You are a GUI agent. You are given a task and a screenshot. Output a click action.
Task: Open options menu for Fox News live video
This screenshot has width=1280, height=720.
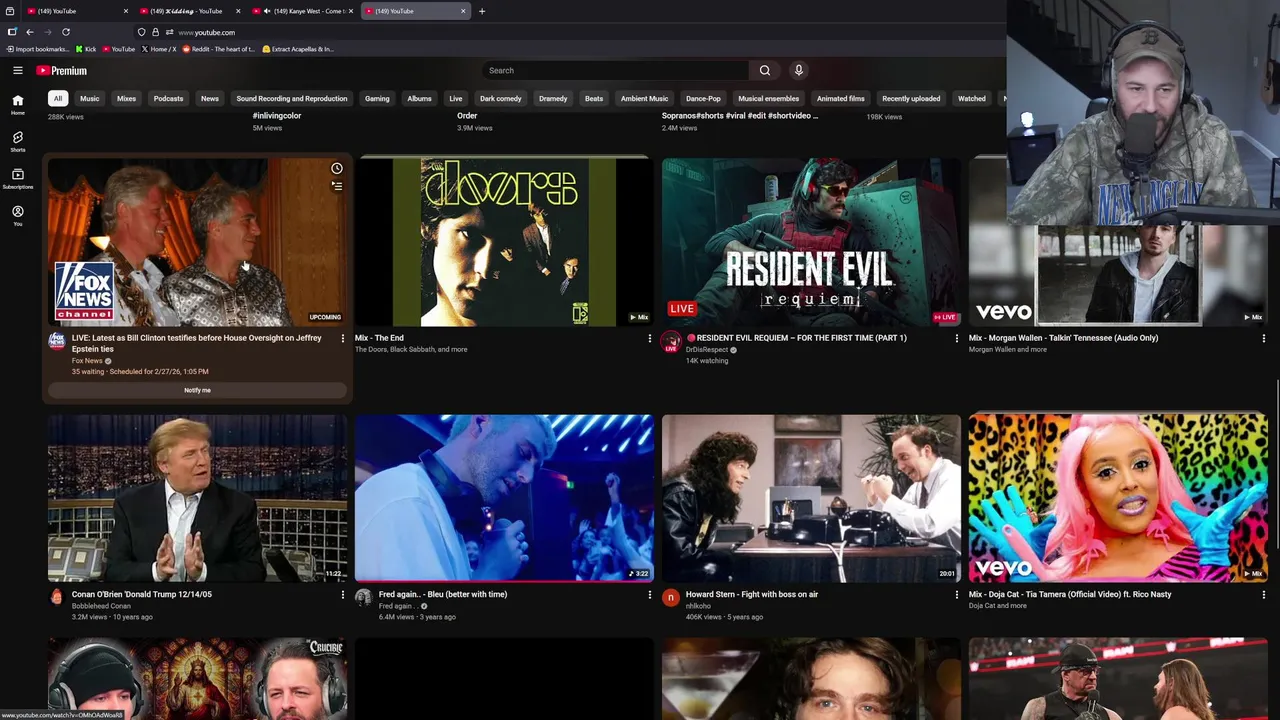pyautogui.click(x=343, y=338)
